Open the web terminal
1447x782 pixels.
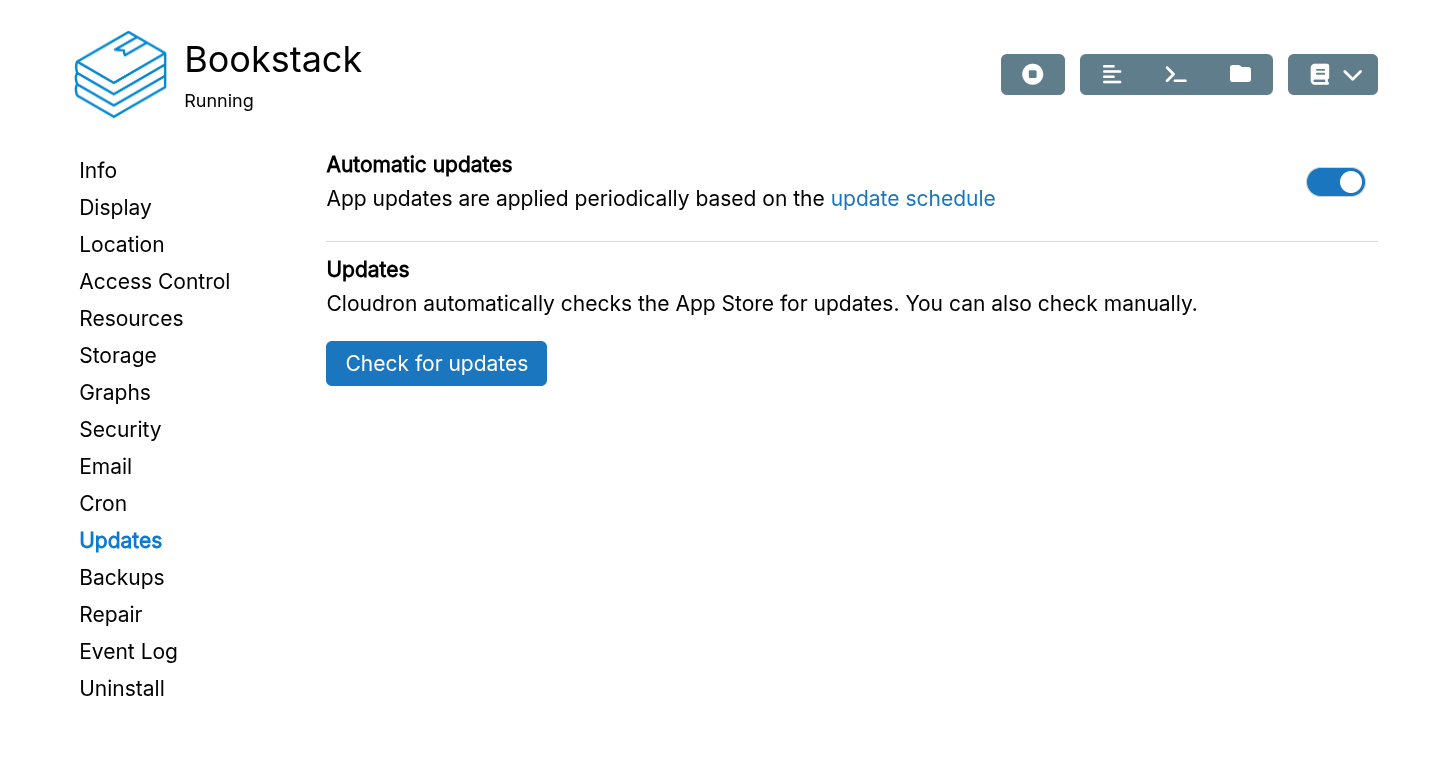pos(1175,74)
